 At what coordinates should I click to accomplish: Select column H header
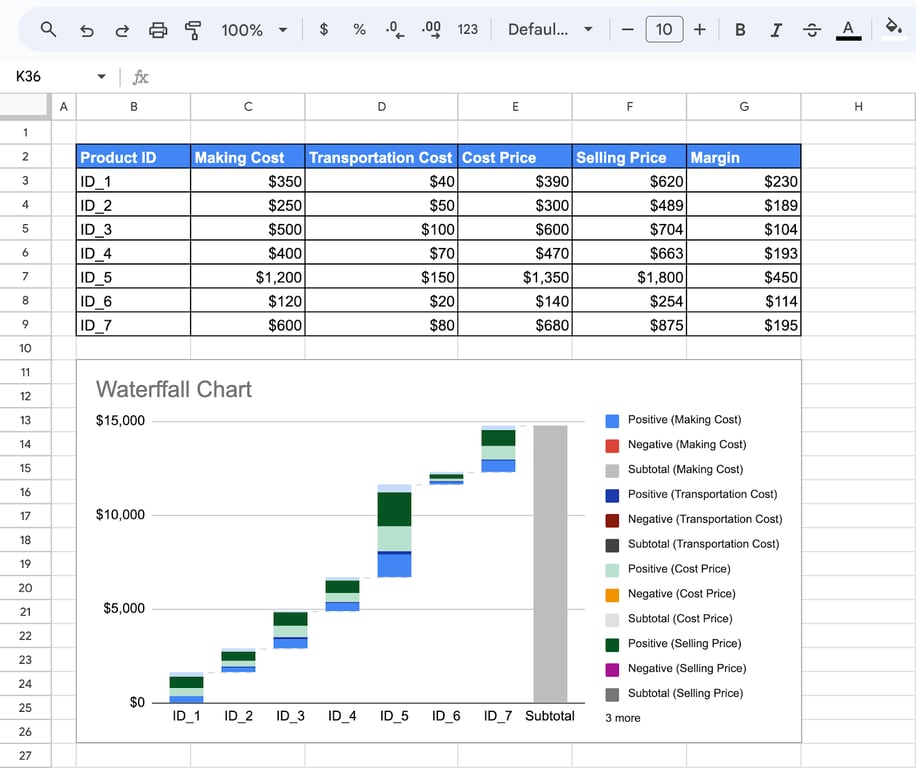point(858,106)
